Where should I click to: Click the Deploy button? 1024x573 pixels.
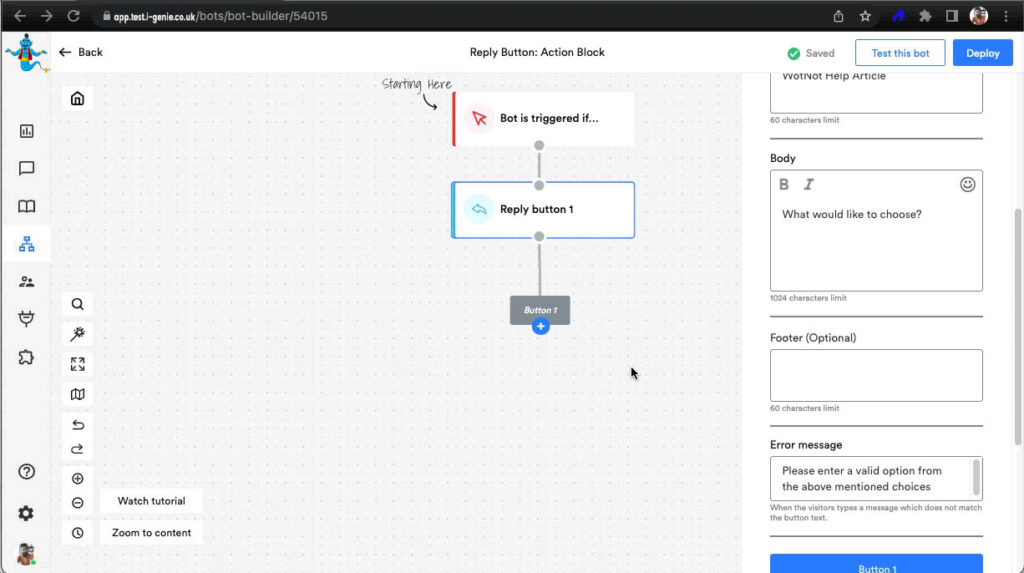tap(982, 53)
